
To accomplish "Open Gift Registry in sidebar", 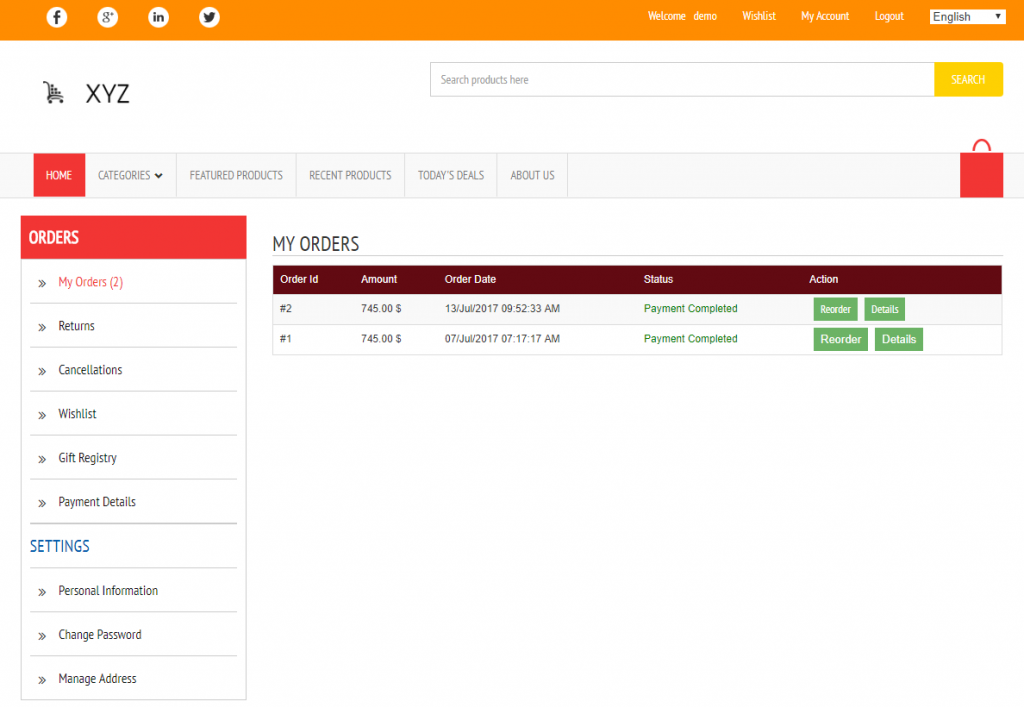I will pyautogui.click(x=88, y=458).
